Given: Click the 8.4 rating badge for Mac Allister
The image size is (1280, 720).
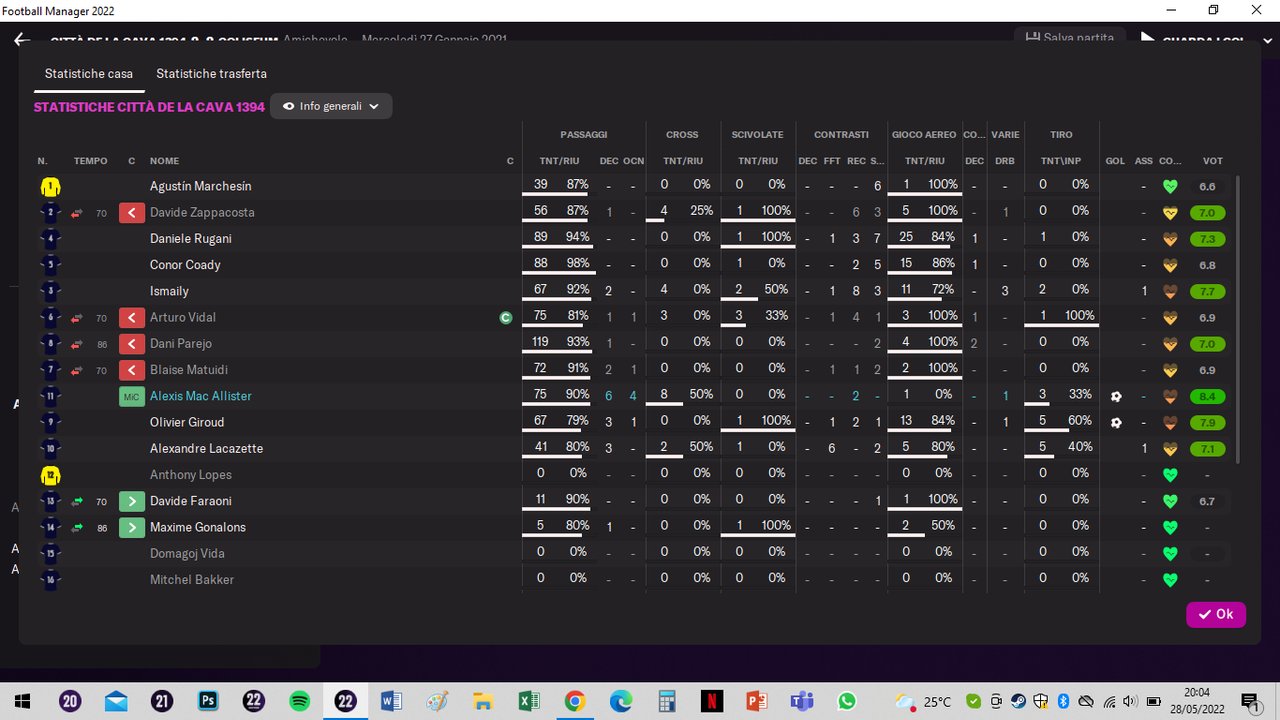Looking at the screenshot, I should point(1207,397).
